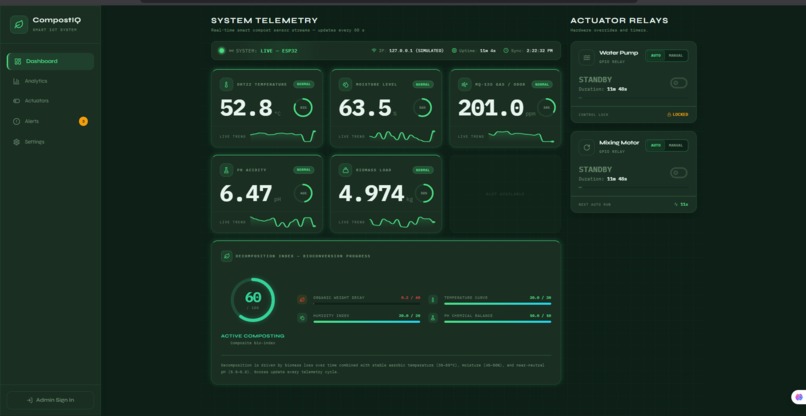
Task: Set Water Pump to AUTO mode
Action: [655, 56]
